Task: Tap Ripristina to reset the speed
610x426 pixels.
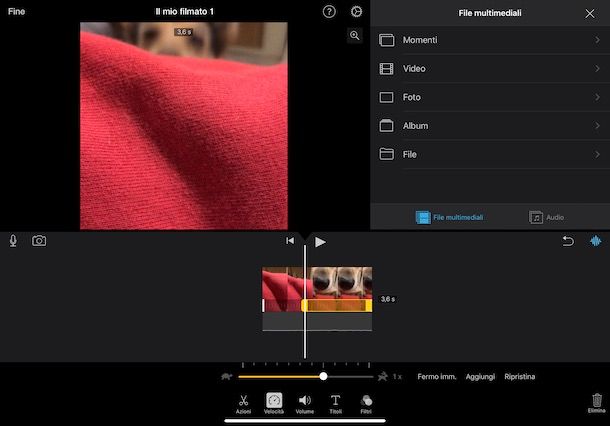Action: pyautogui.click(x=520, y=377)
